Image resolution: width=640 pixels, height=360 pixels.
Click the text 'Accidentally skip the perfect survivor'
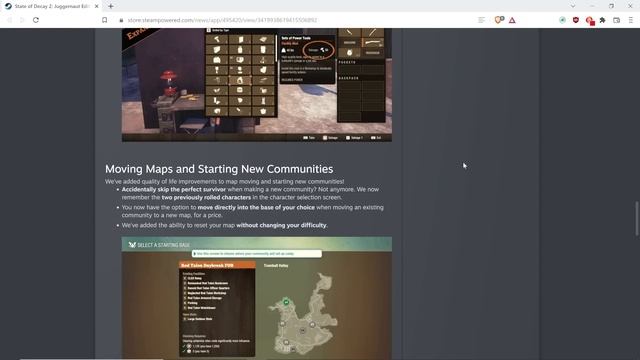[173, 189]
